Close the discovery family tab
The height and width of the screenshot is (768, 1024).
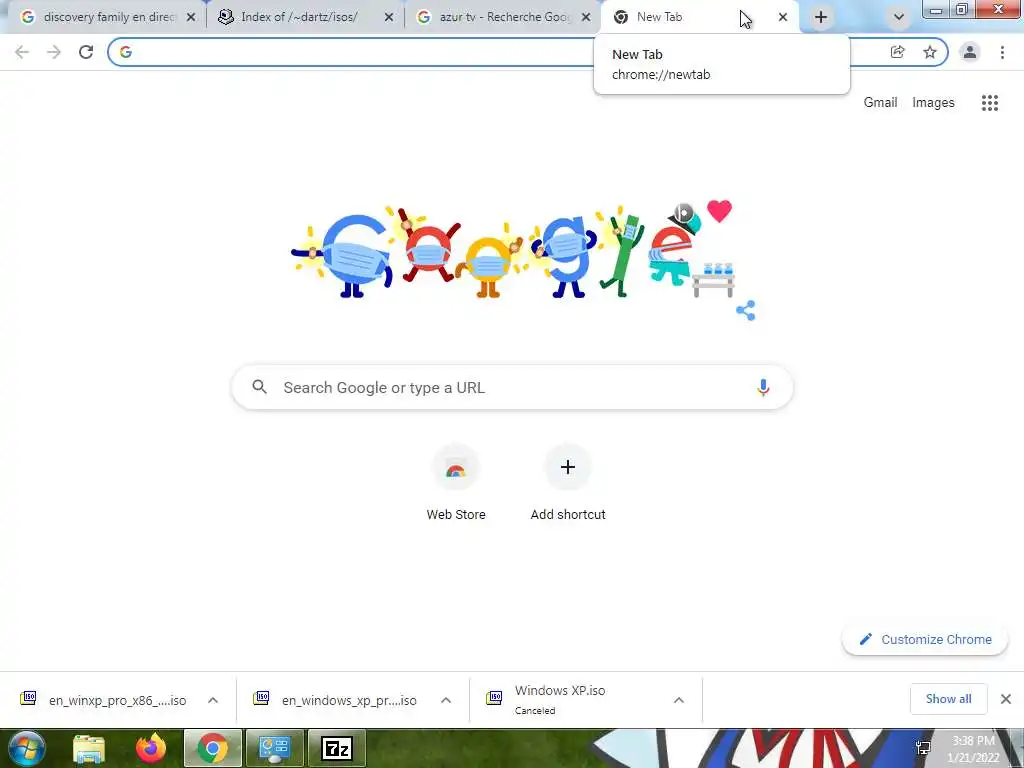pos(191,18)
